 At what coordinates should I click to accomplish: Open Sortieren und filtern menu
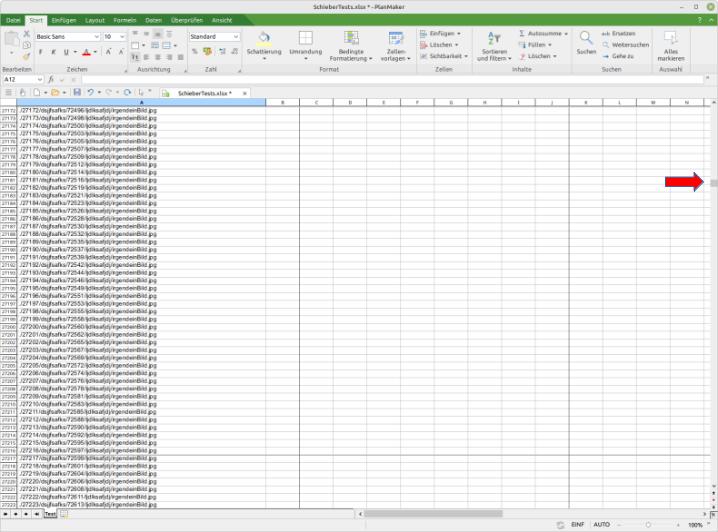[x=494, y=46]
